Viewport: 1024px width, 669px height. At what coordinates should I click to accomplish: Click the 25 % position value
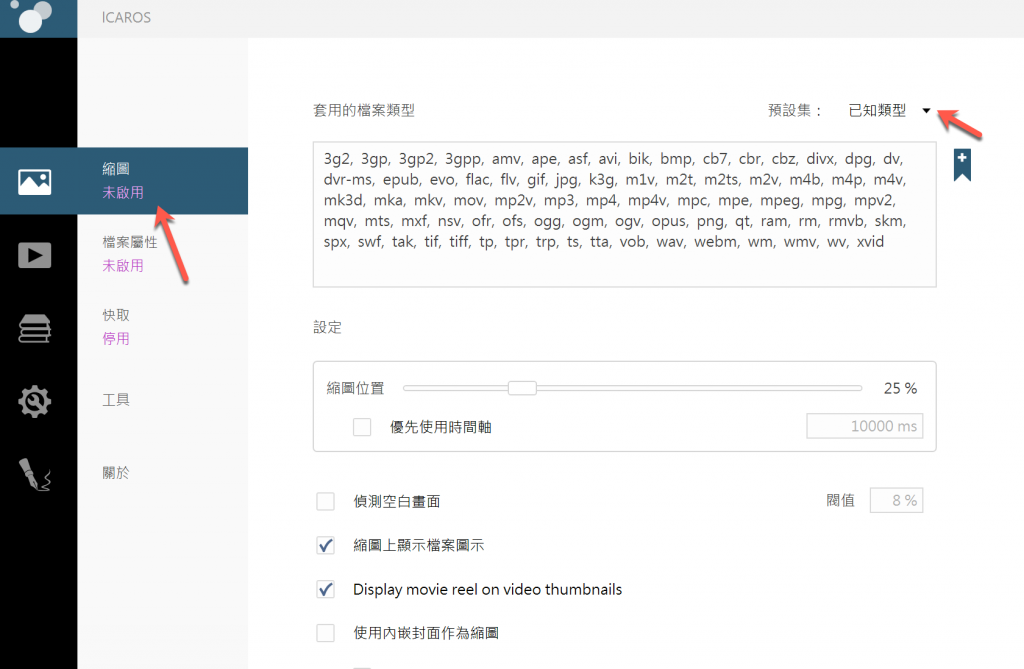click(x=900, y=389)
